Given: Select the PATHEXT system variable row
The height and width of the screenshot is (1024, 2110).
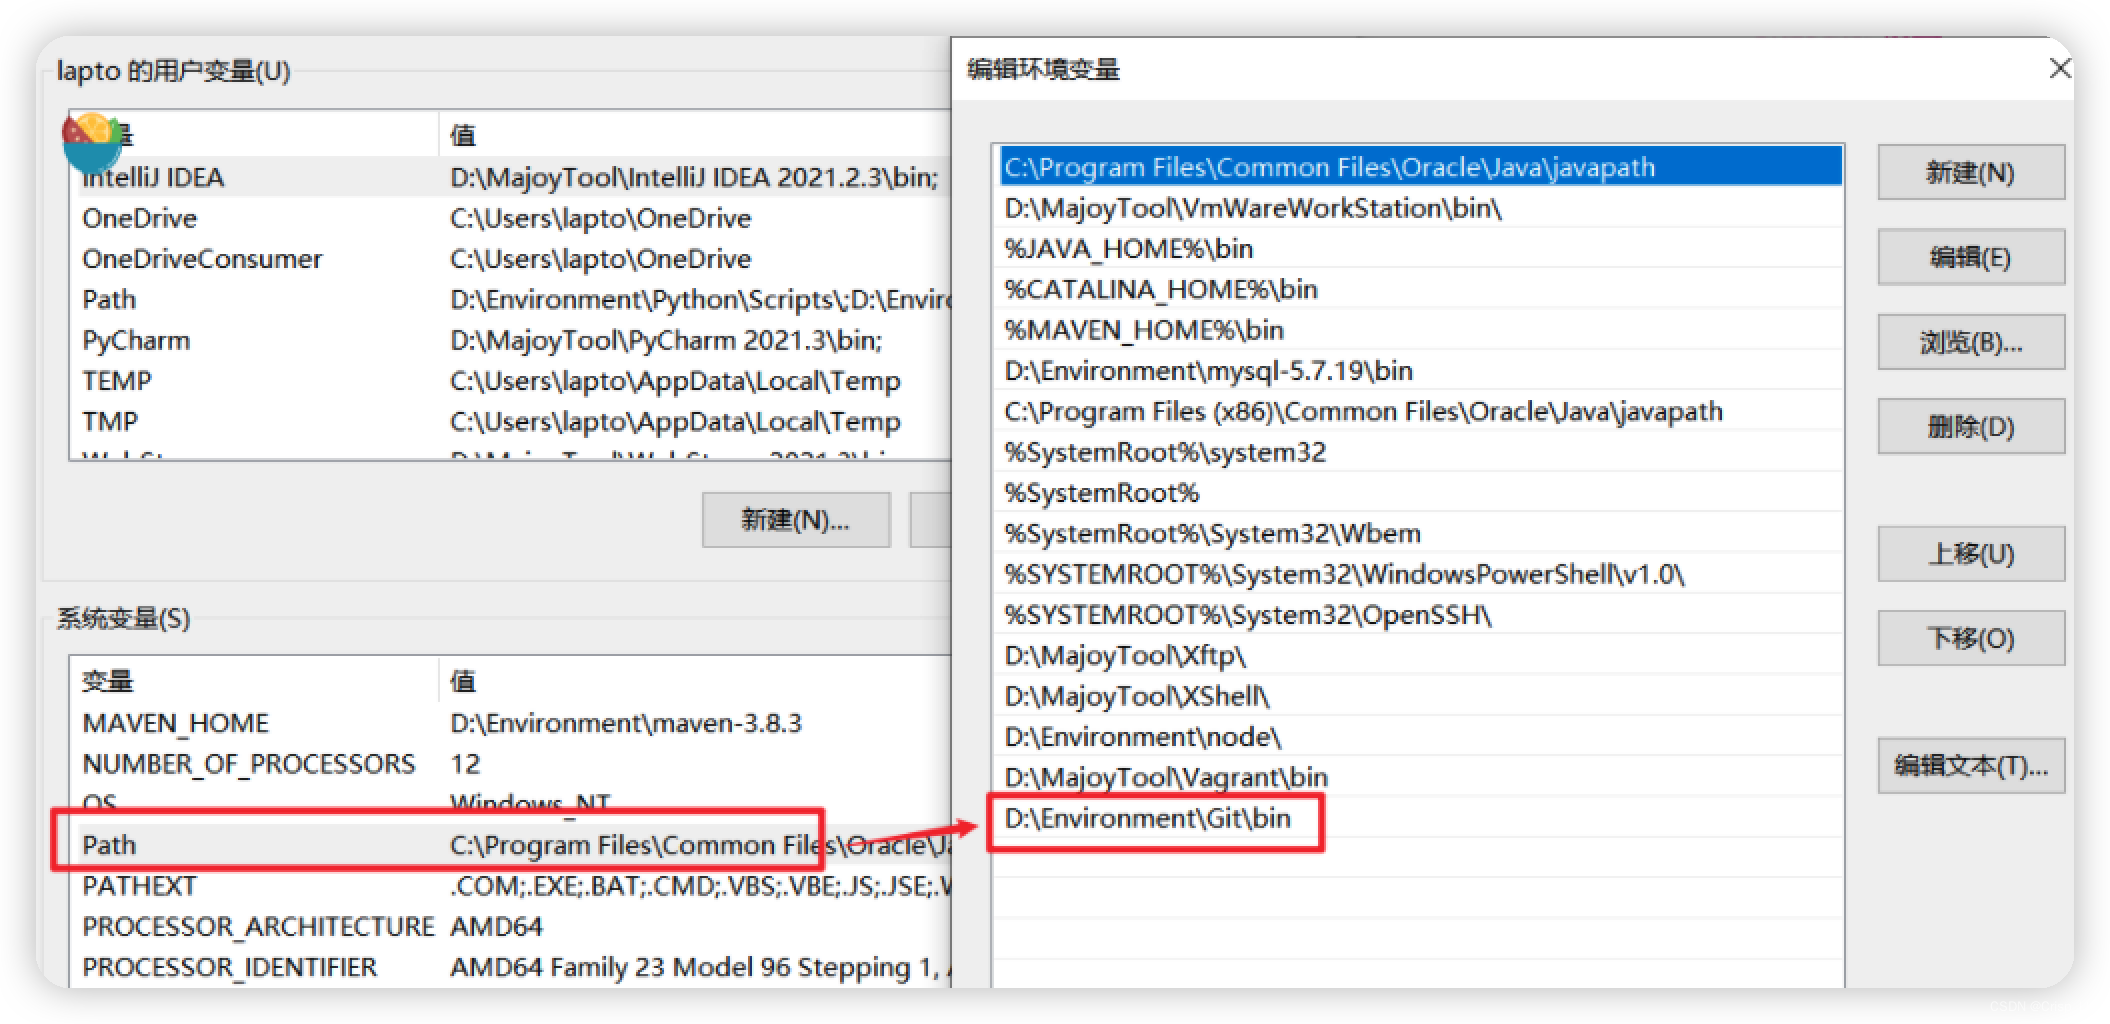Looking at the screenshot, I should click(x=510, y=886).
